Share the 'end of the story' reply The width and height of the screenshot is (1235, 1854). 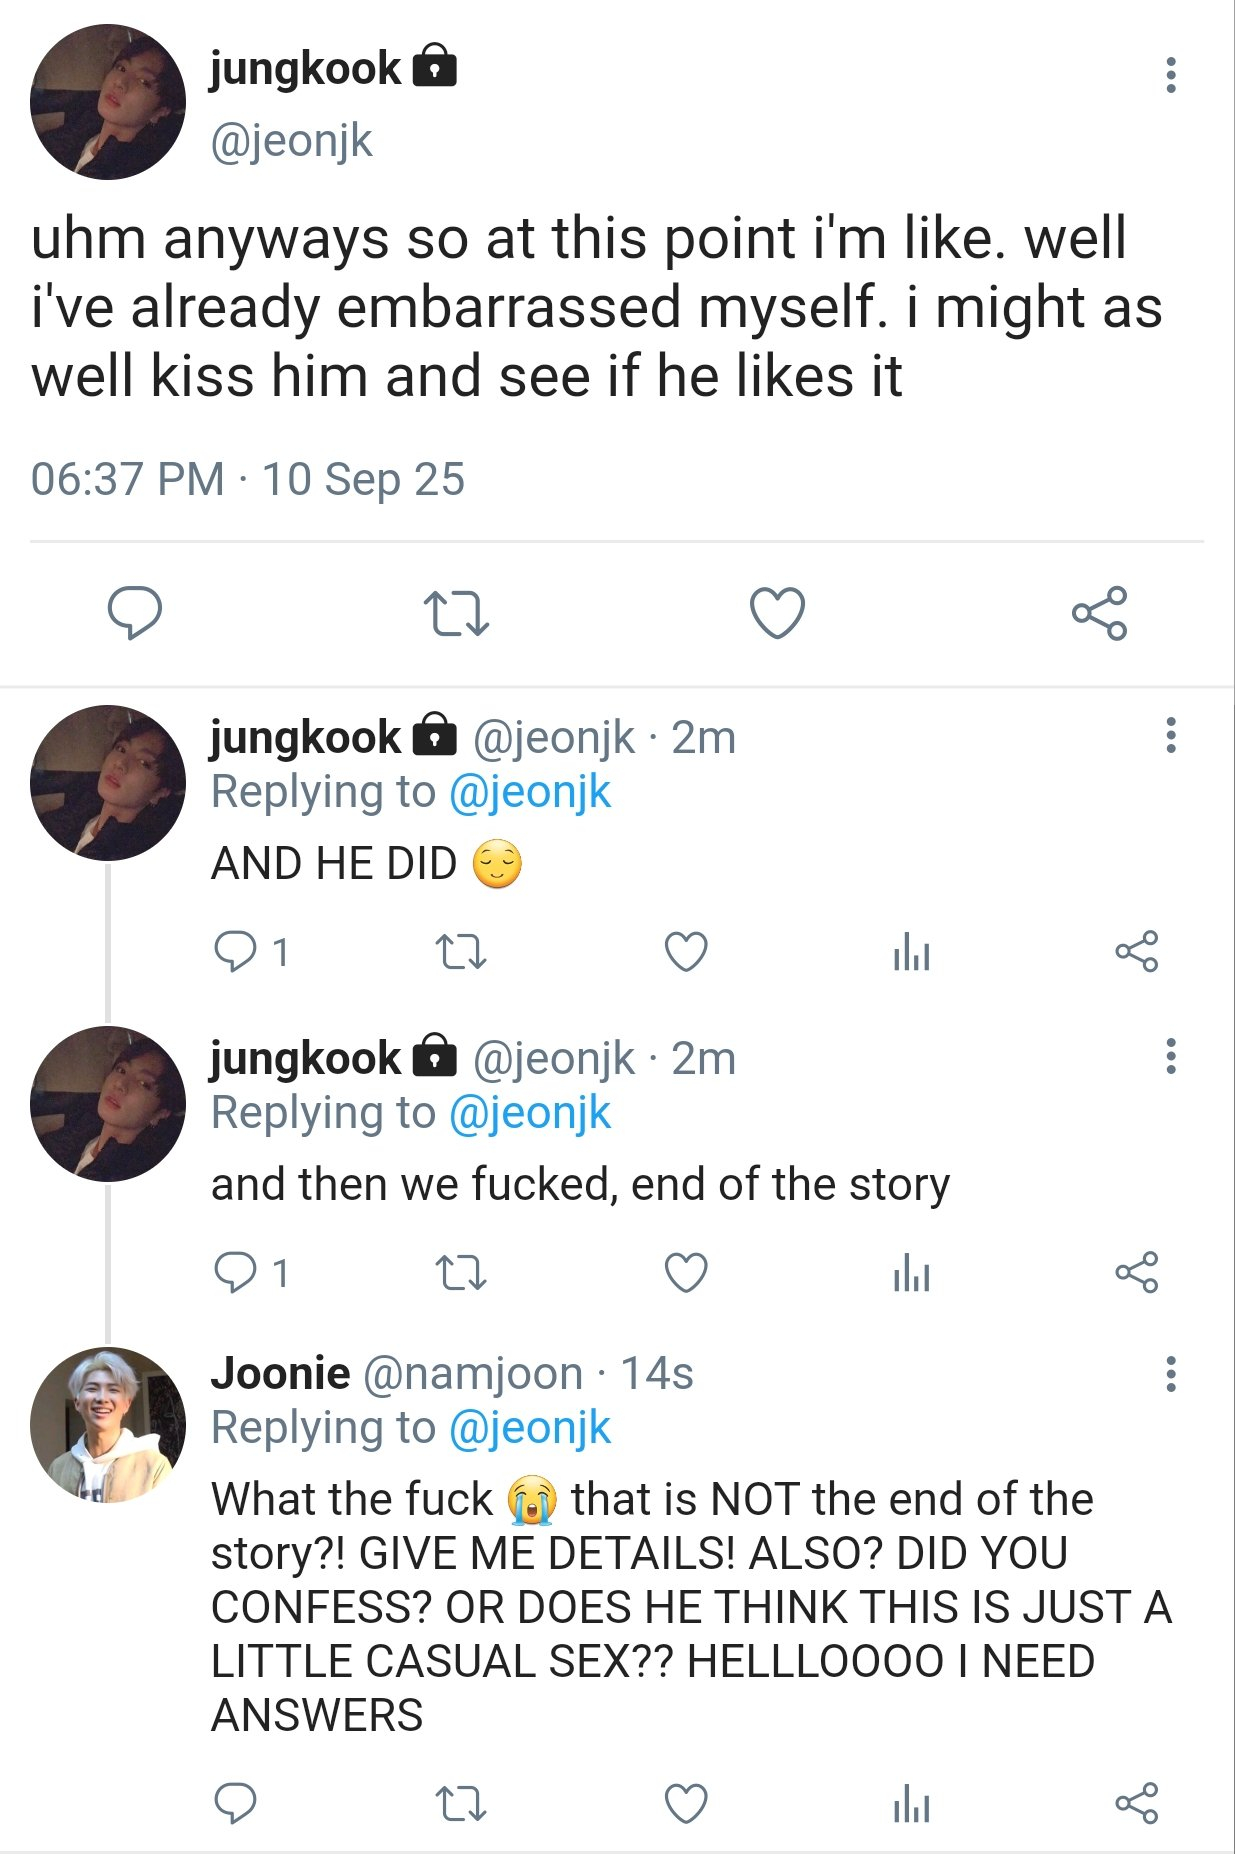tap(1137, 1273)
